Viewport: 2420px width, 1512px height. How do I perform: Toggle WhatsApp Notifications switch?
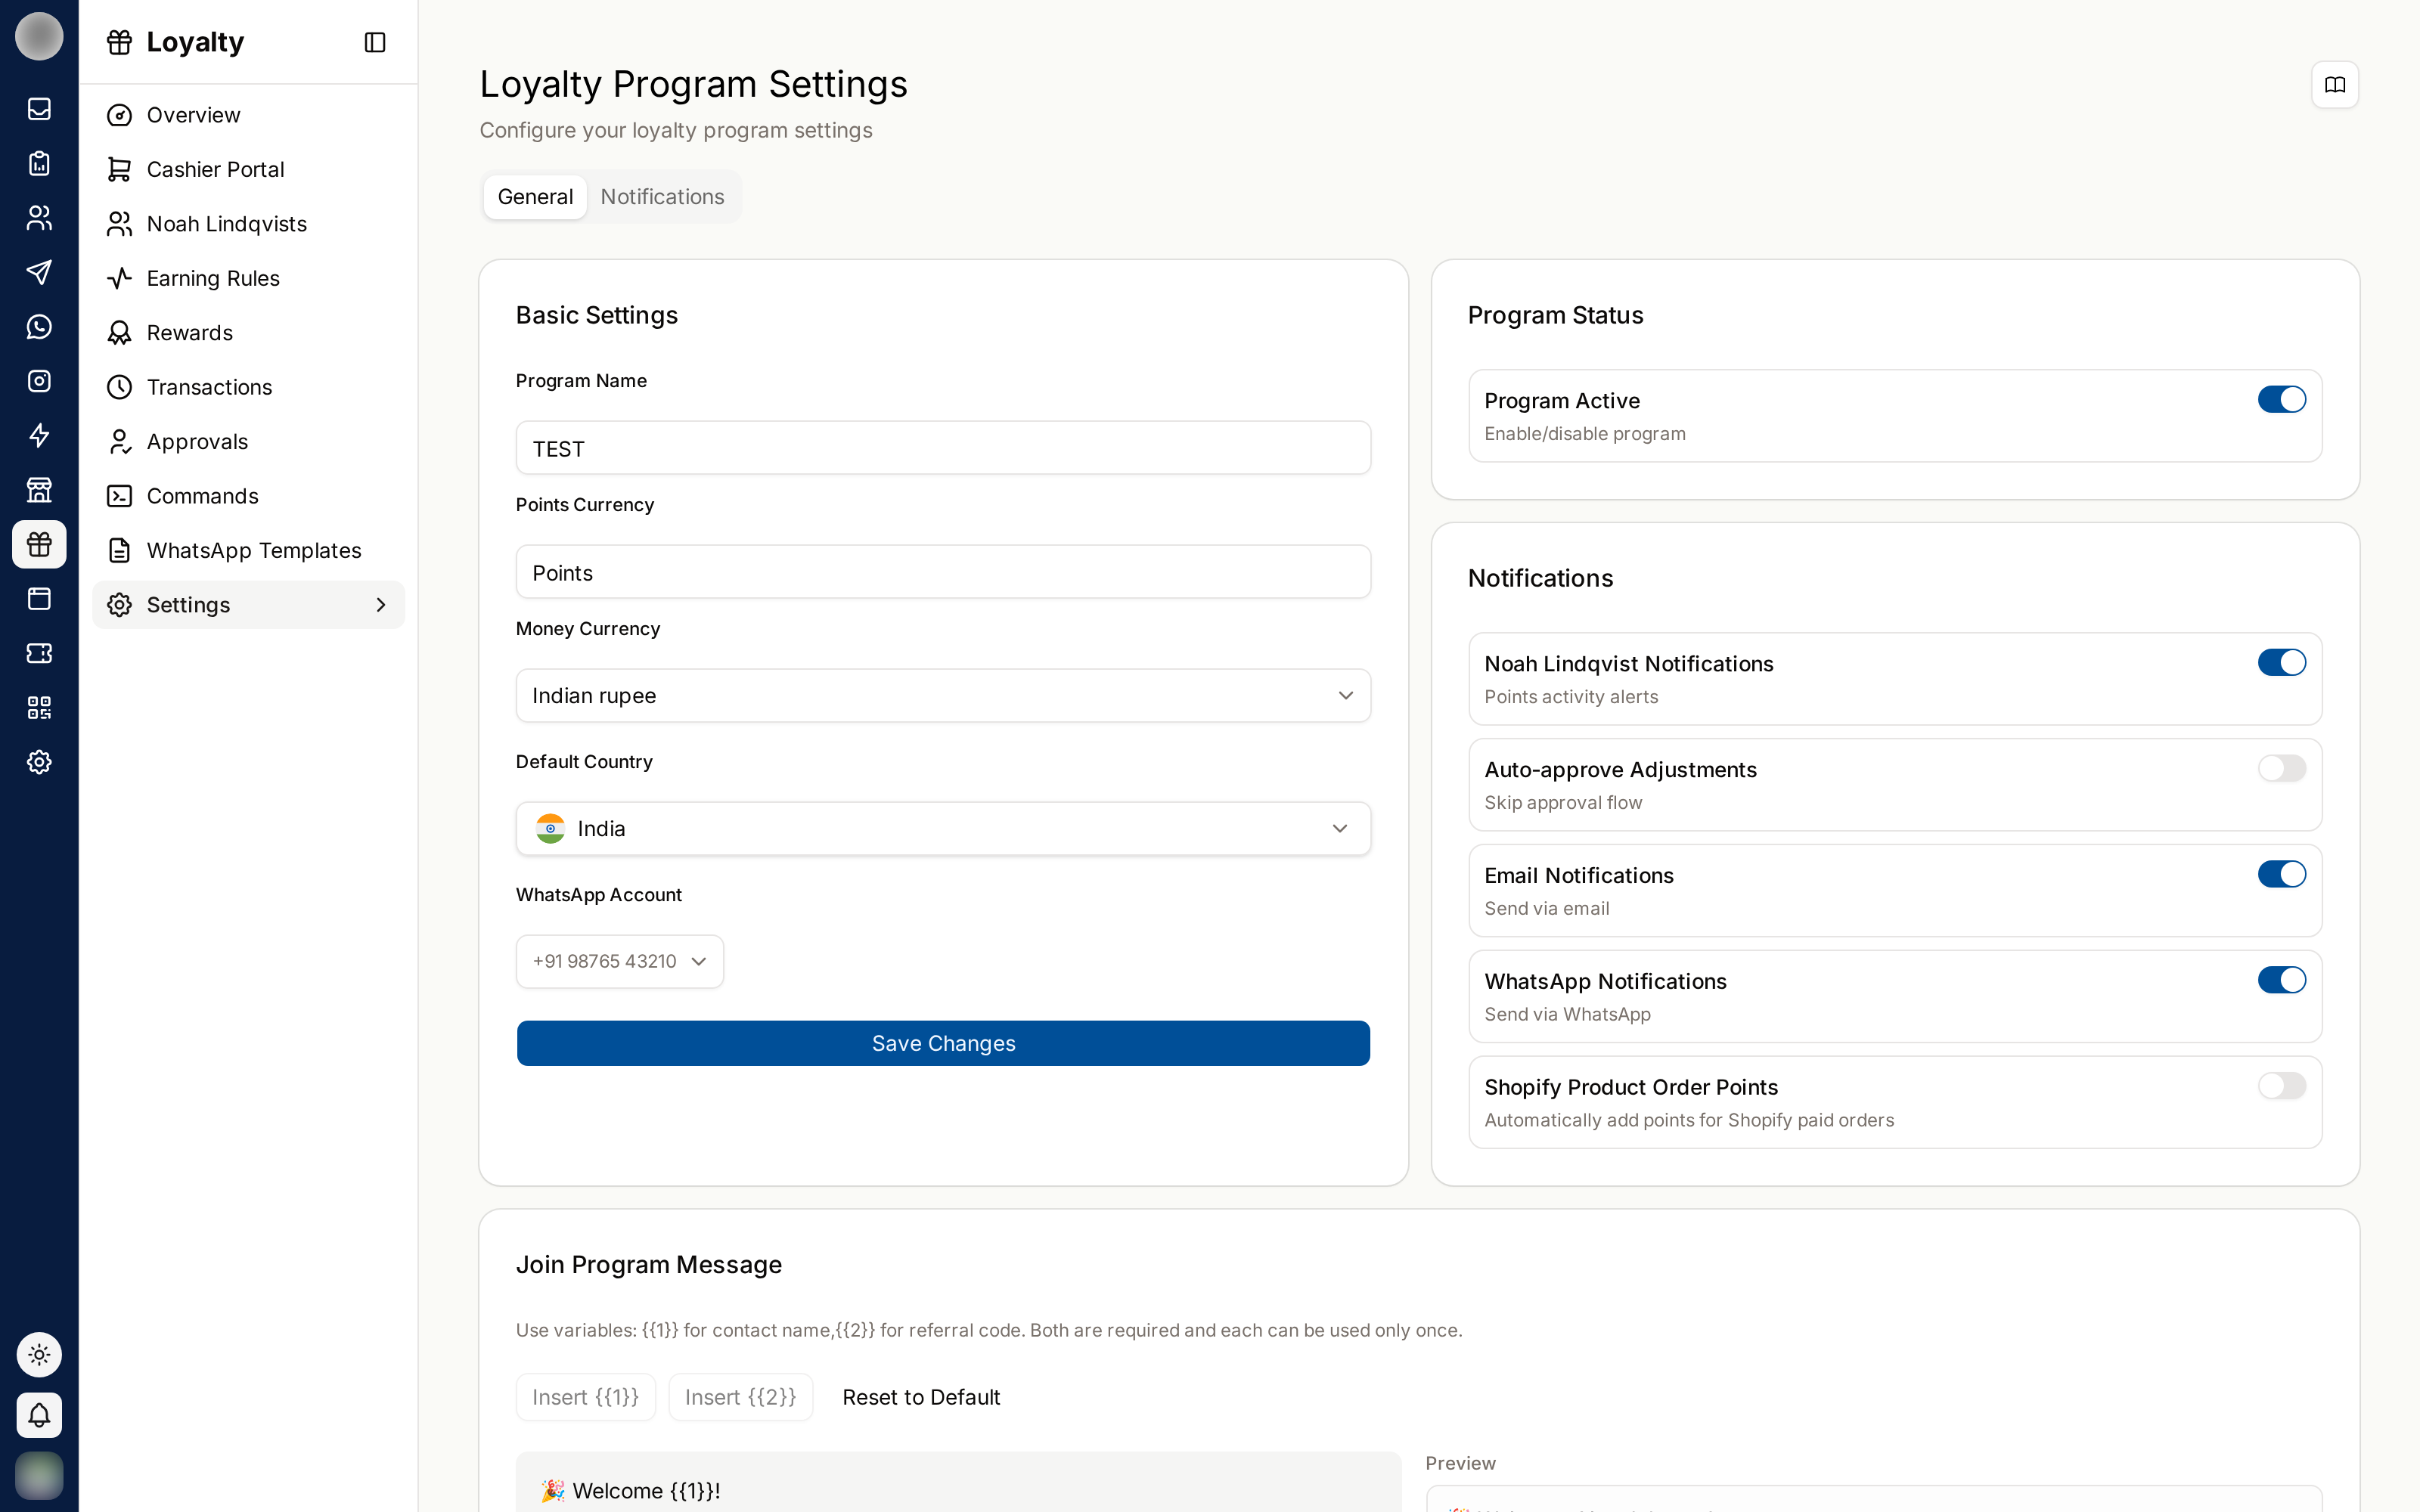click(2282, 981)
